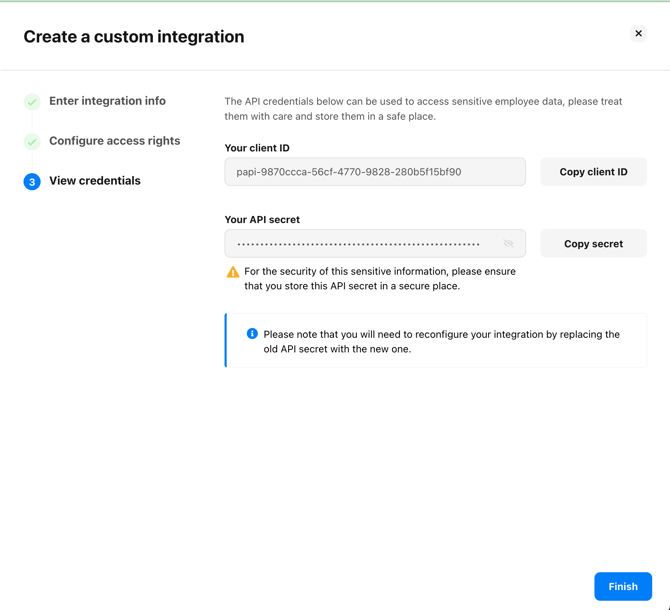Click the green check beside Enter integration info

32,102
